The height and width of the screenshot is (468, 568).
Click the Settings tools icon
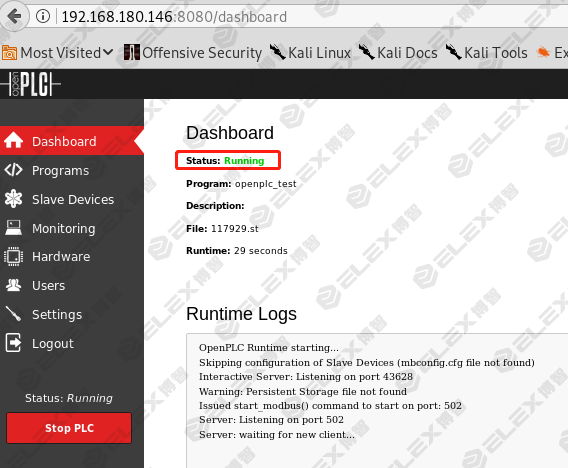pyautogui.click(x=13, y=314)
